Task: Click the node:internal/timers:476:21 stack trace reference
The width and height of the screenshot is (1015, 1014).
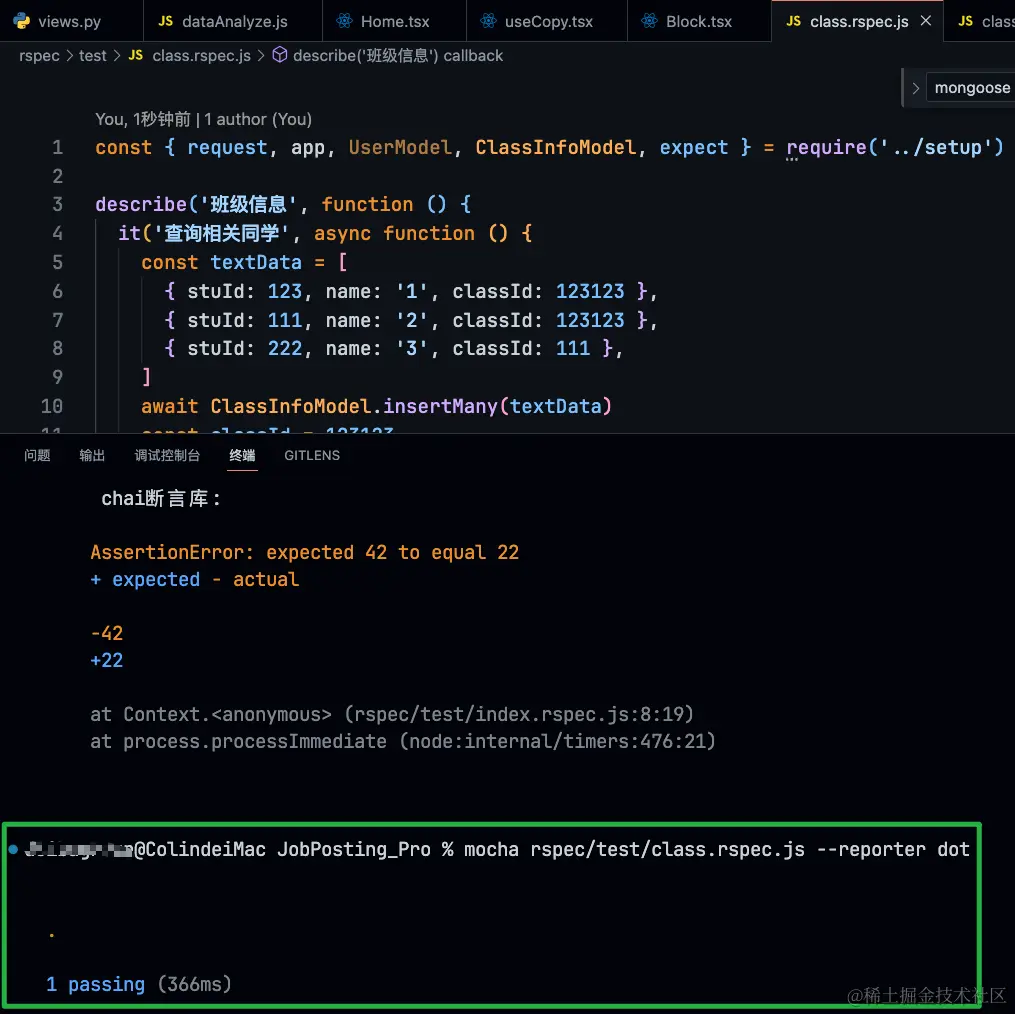Action: click(x=557, y=741)
